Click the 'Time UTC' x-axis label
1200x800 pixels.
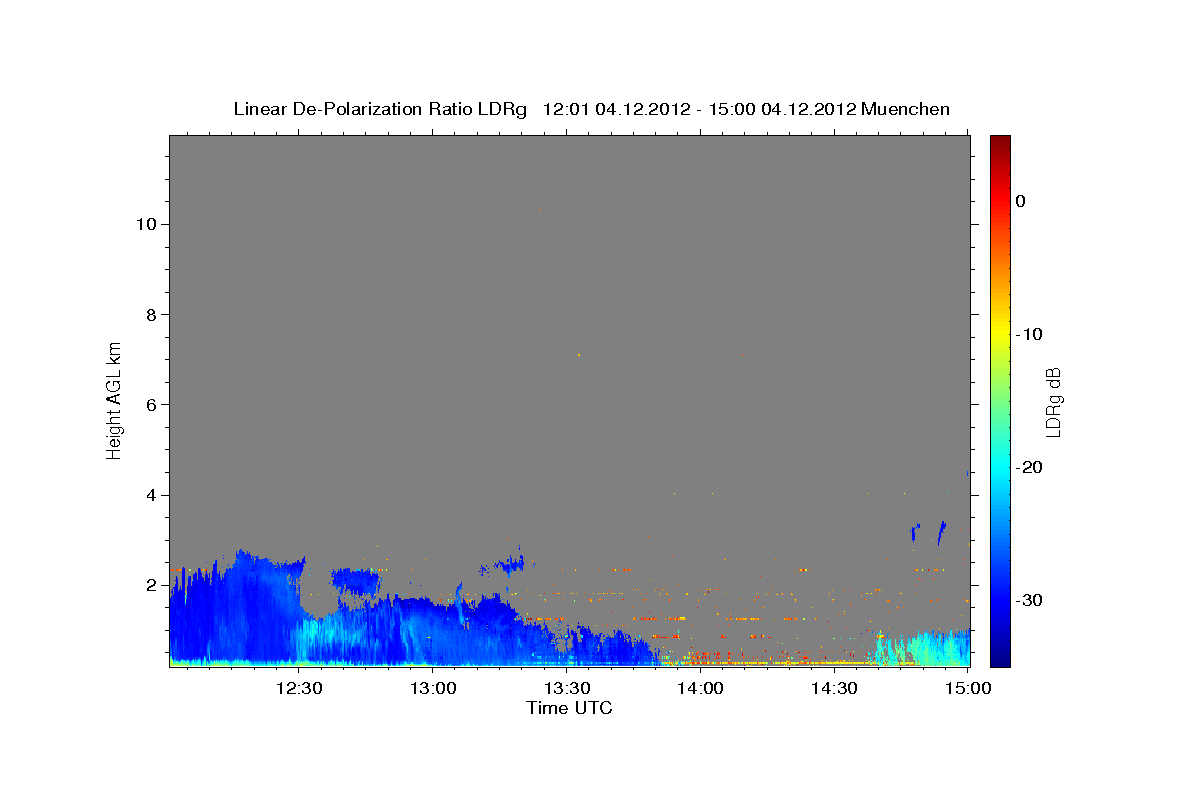click(x=569, y=708)
